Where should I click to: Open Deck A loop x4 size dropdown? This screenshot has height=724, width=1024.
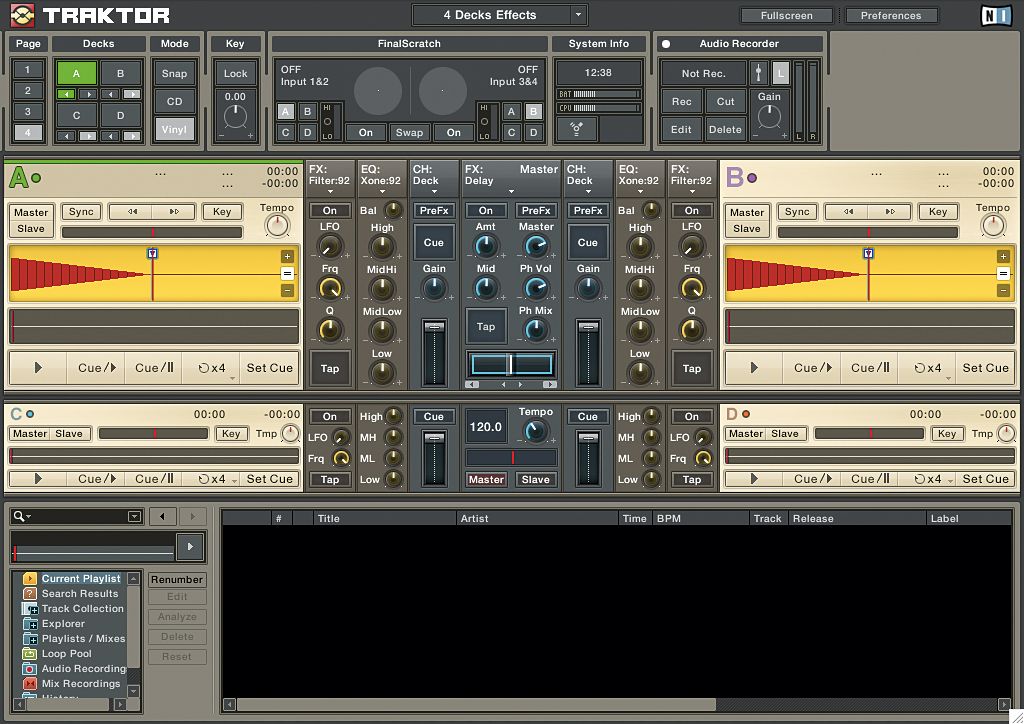pyautogui.click(x=232, y=378)
